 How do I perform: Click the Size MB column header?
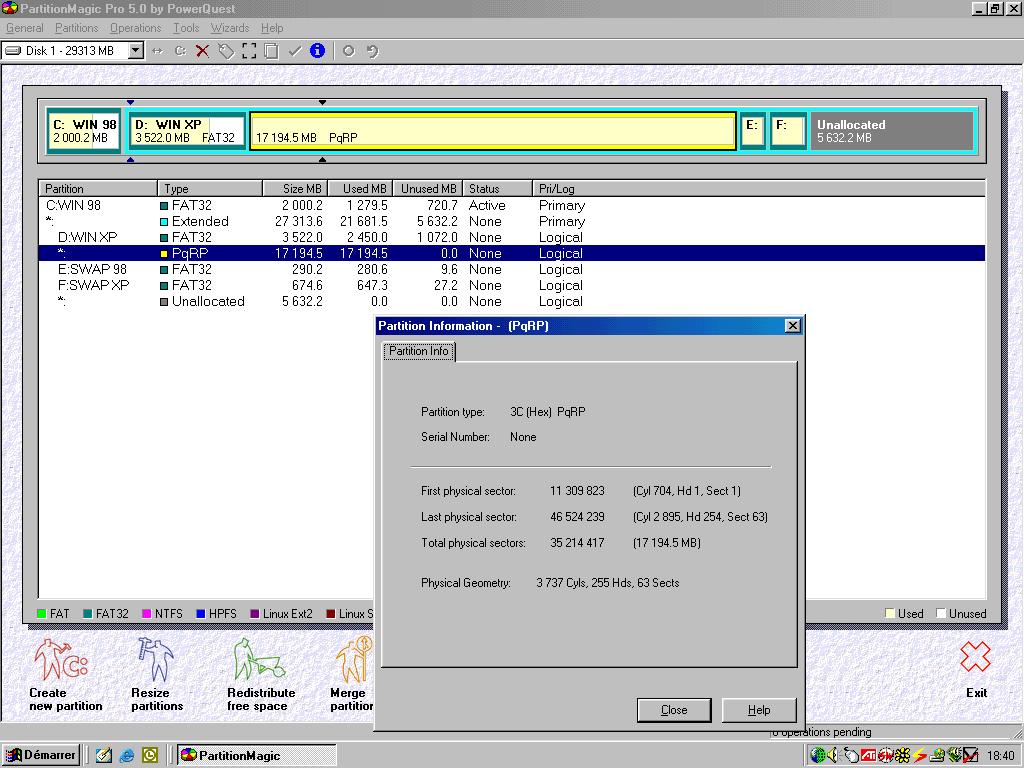(295, 189)
